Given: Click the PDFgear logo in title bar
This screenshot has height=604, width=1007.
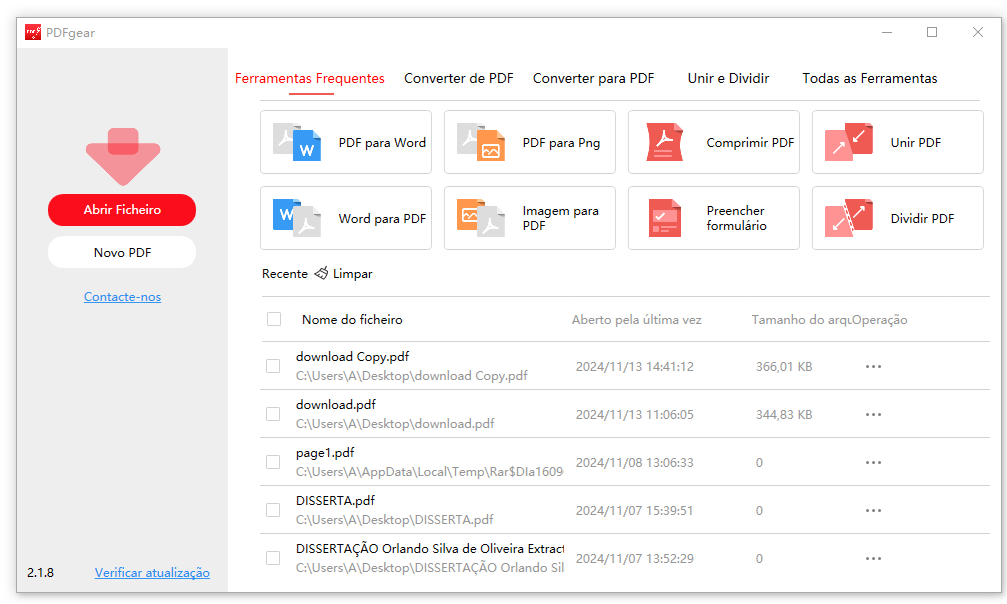Looking at the screenshot, I should coord(33,32).
